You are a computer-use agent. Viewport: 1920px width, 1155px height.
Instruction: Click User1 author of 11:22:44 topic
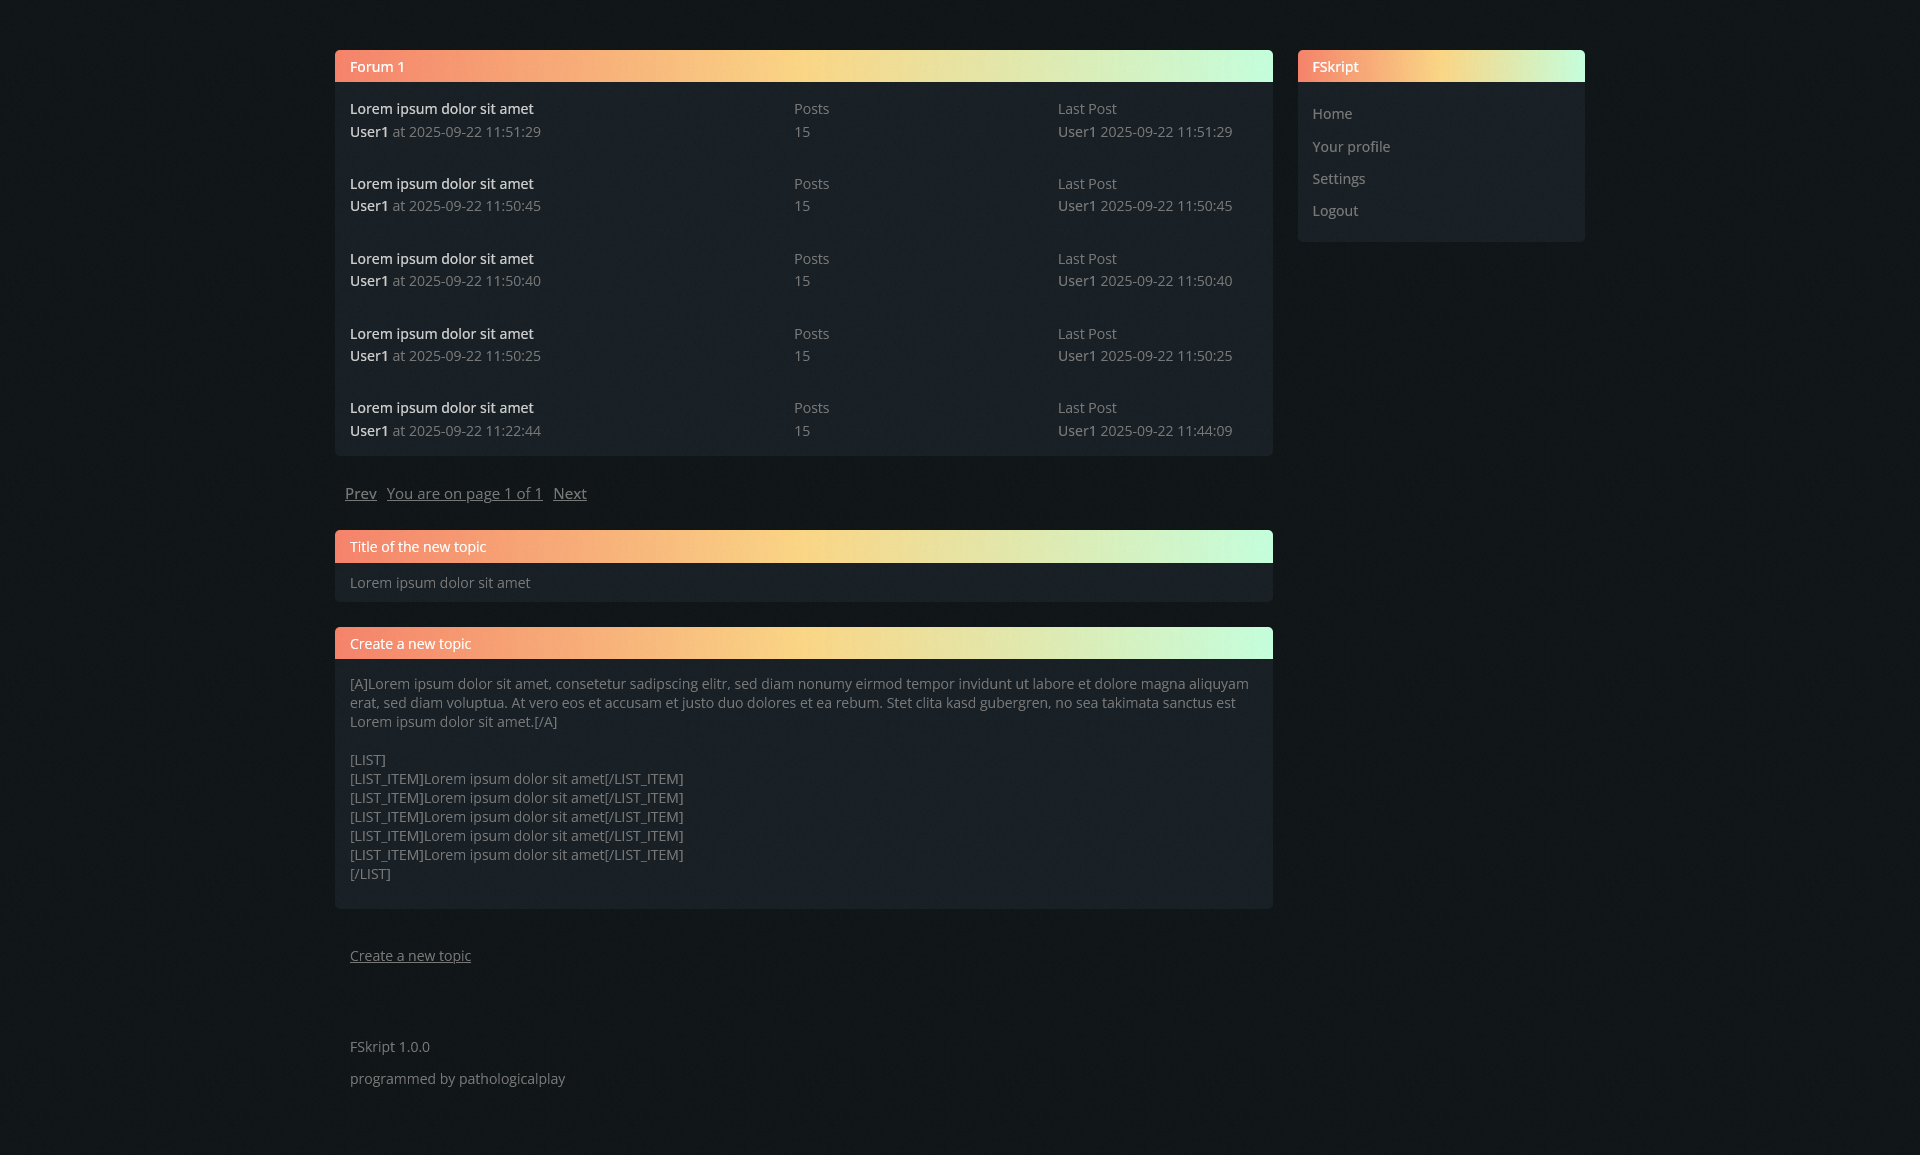coord(368,431)
